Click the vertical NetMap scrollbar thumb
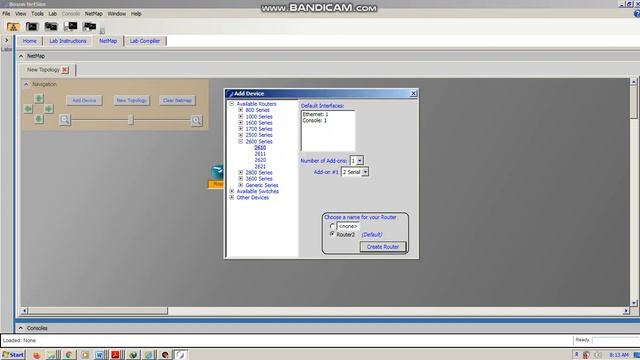640x360 pixels. (x=633, y=101)
